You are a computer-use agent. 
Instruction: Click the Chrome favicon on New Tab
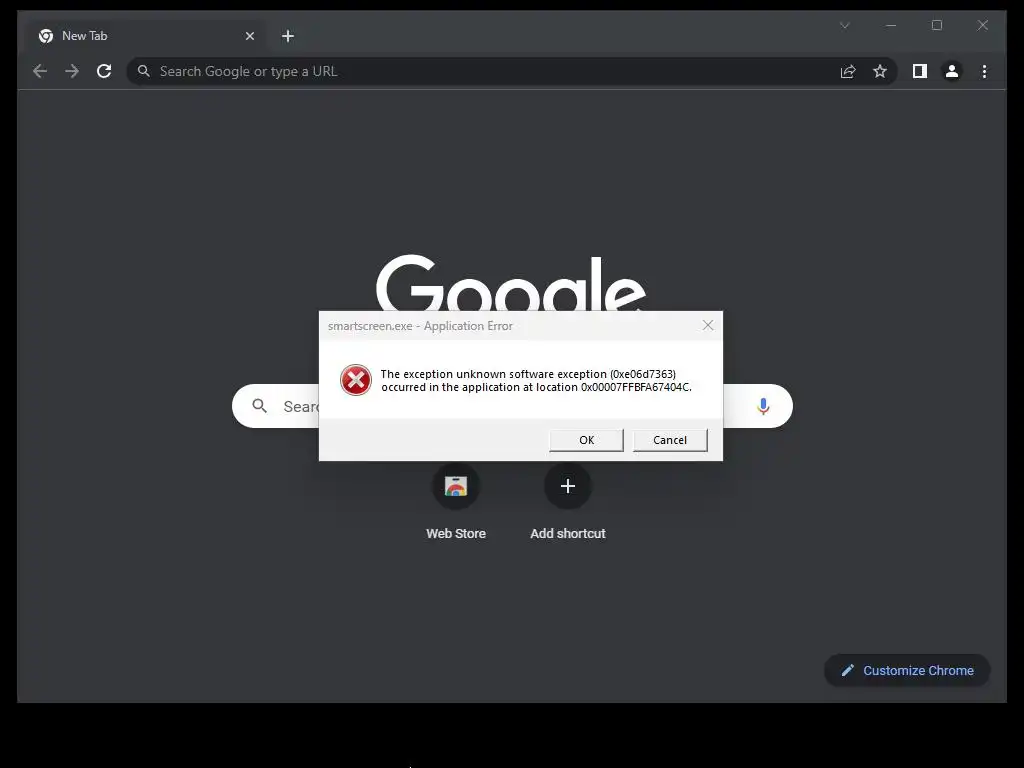coord(46,36)
